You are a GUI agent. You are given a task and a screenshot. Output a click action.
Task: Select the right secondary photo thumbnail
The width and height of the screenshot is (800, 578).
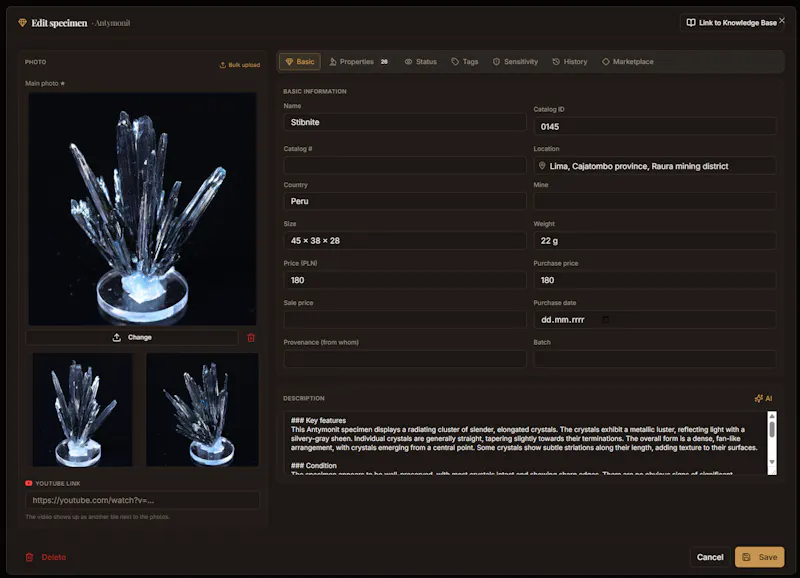pyautogui.click(x=202, y=410)
